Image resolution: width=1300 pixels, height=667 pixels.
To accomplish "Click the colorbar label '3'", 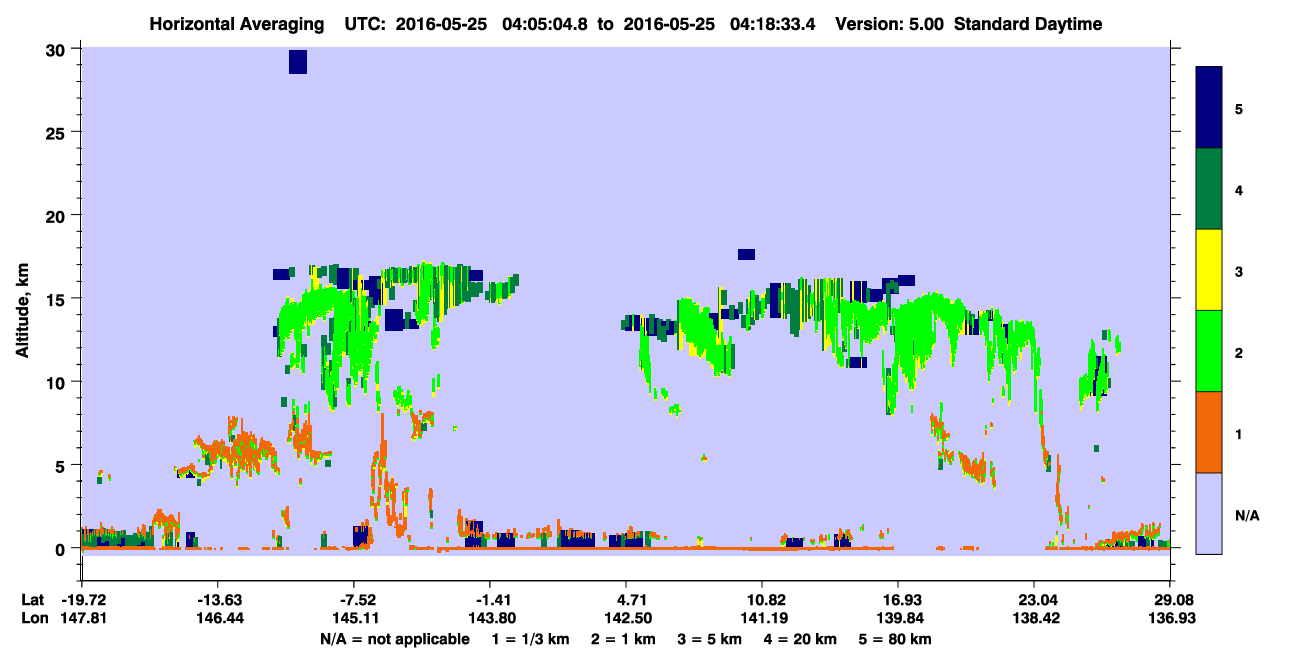I will click(x=1239, y=271).
